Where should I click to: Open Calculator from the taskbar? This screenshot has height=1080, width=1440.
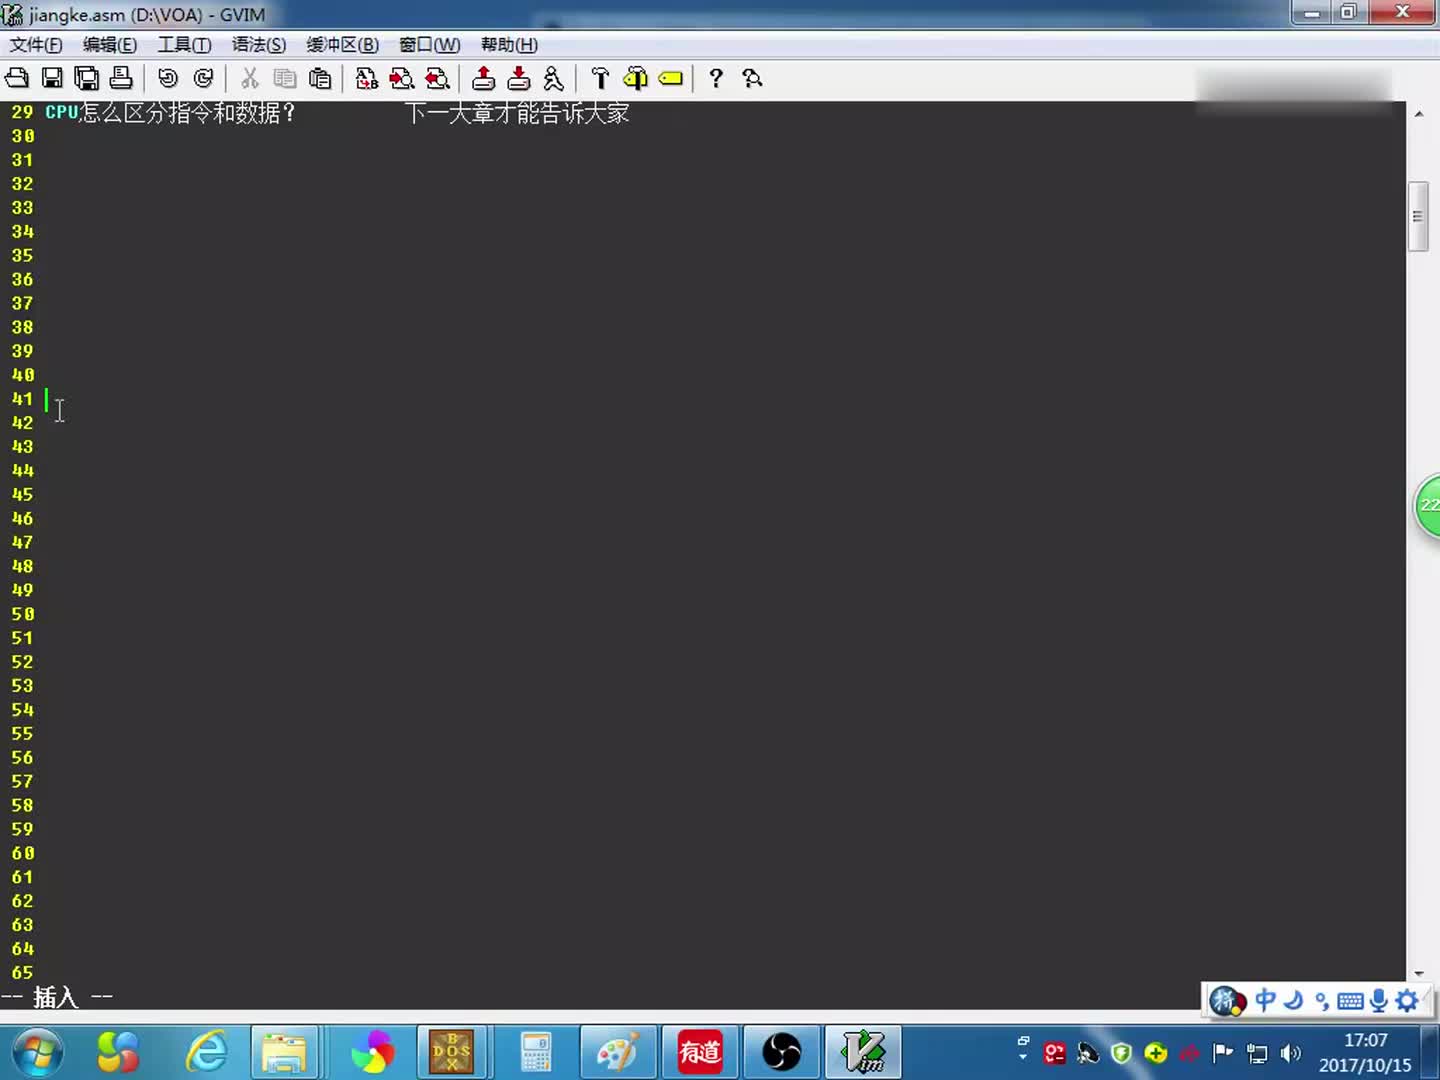tap(536, 1052)
